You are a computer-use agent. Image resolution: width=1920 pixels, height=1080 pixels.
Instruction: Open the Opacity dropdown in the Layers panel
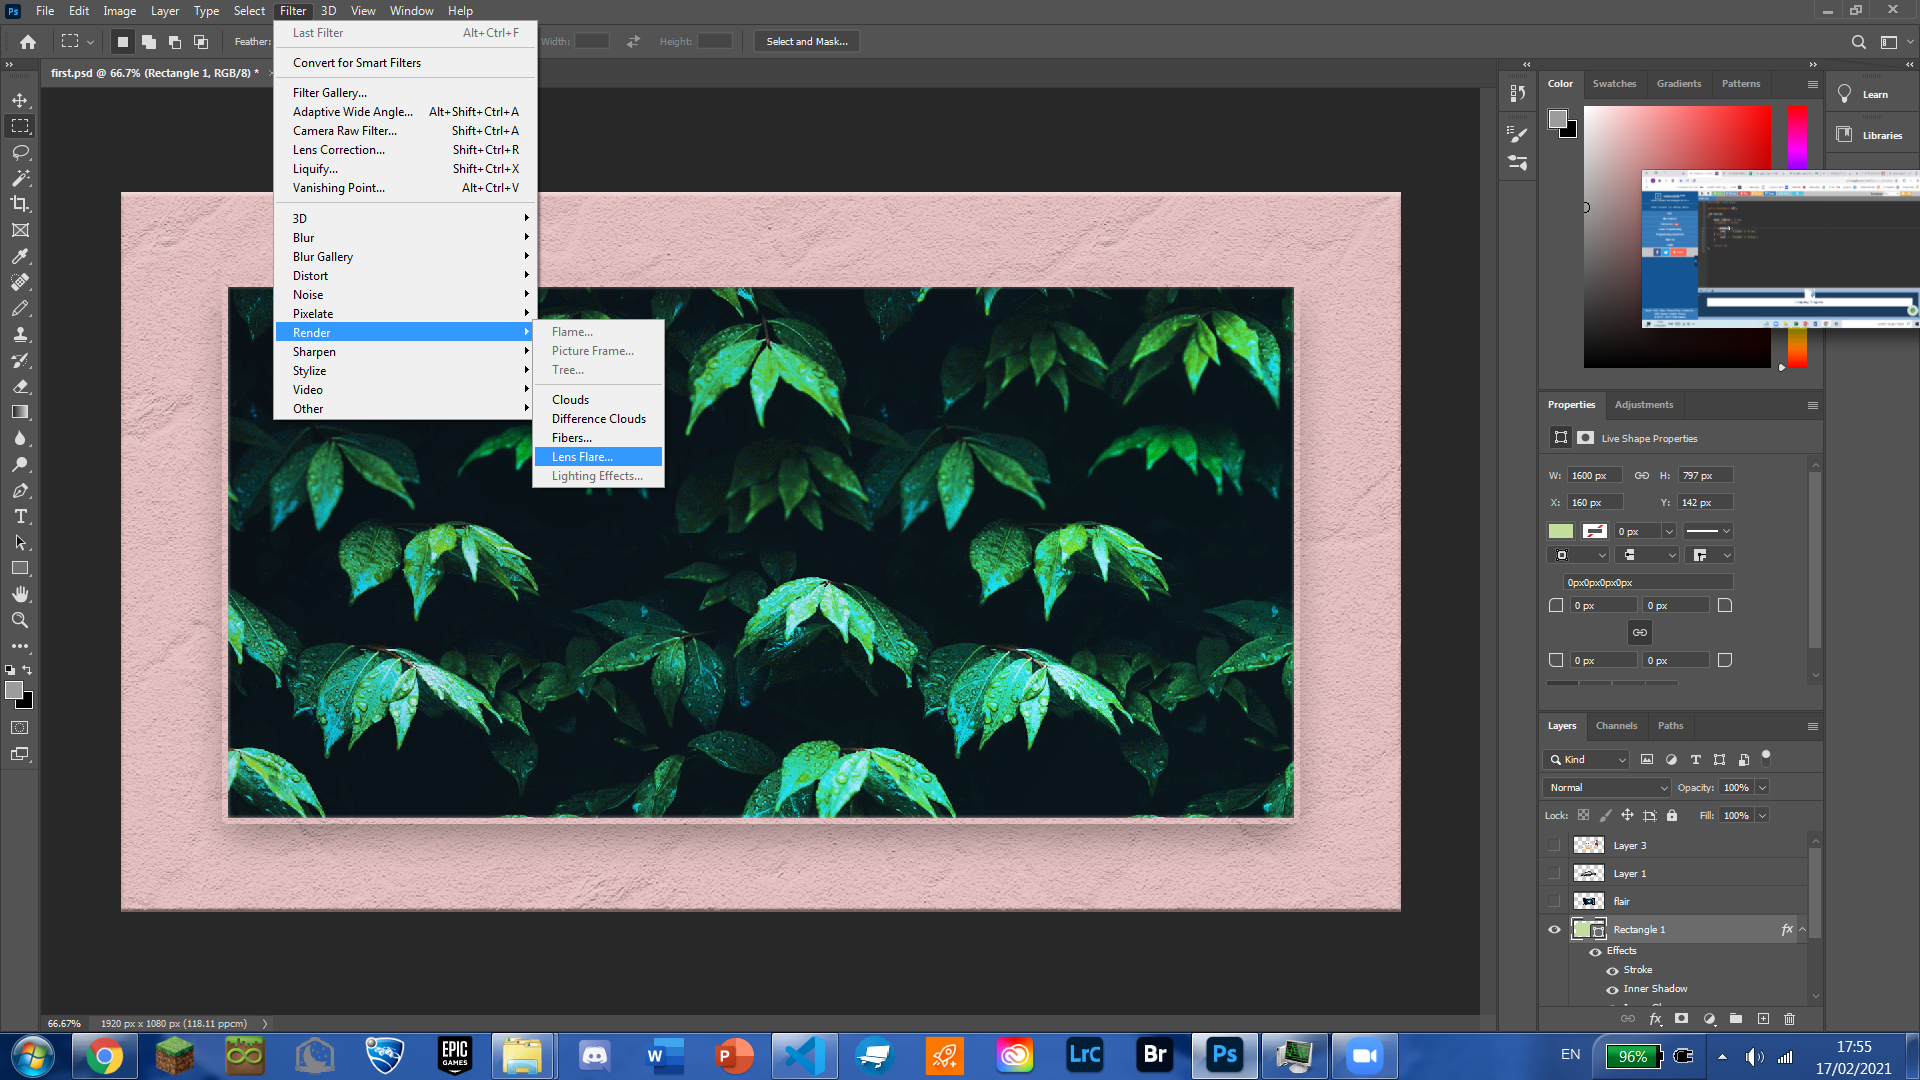1763,787
